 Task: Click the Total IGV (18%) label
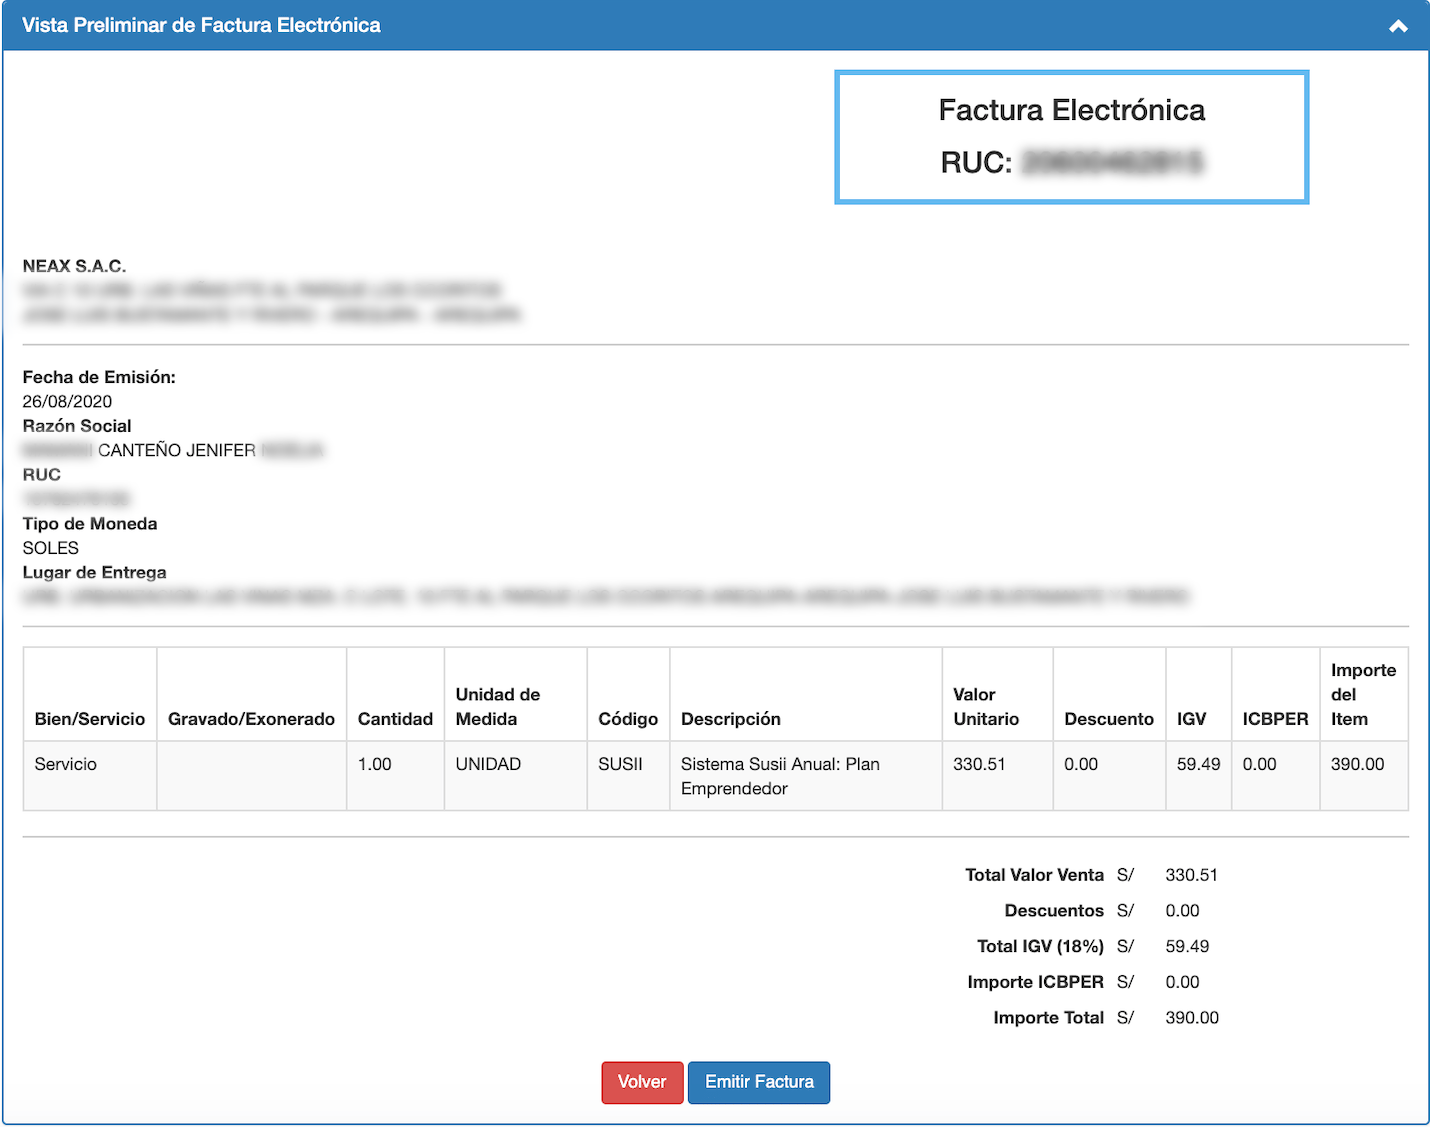point(1040,946)
